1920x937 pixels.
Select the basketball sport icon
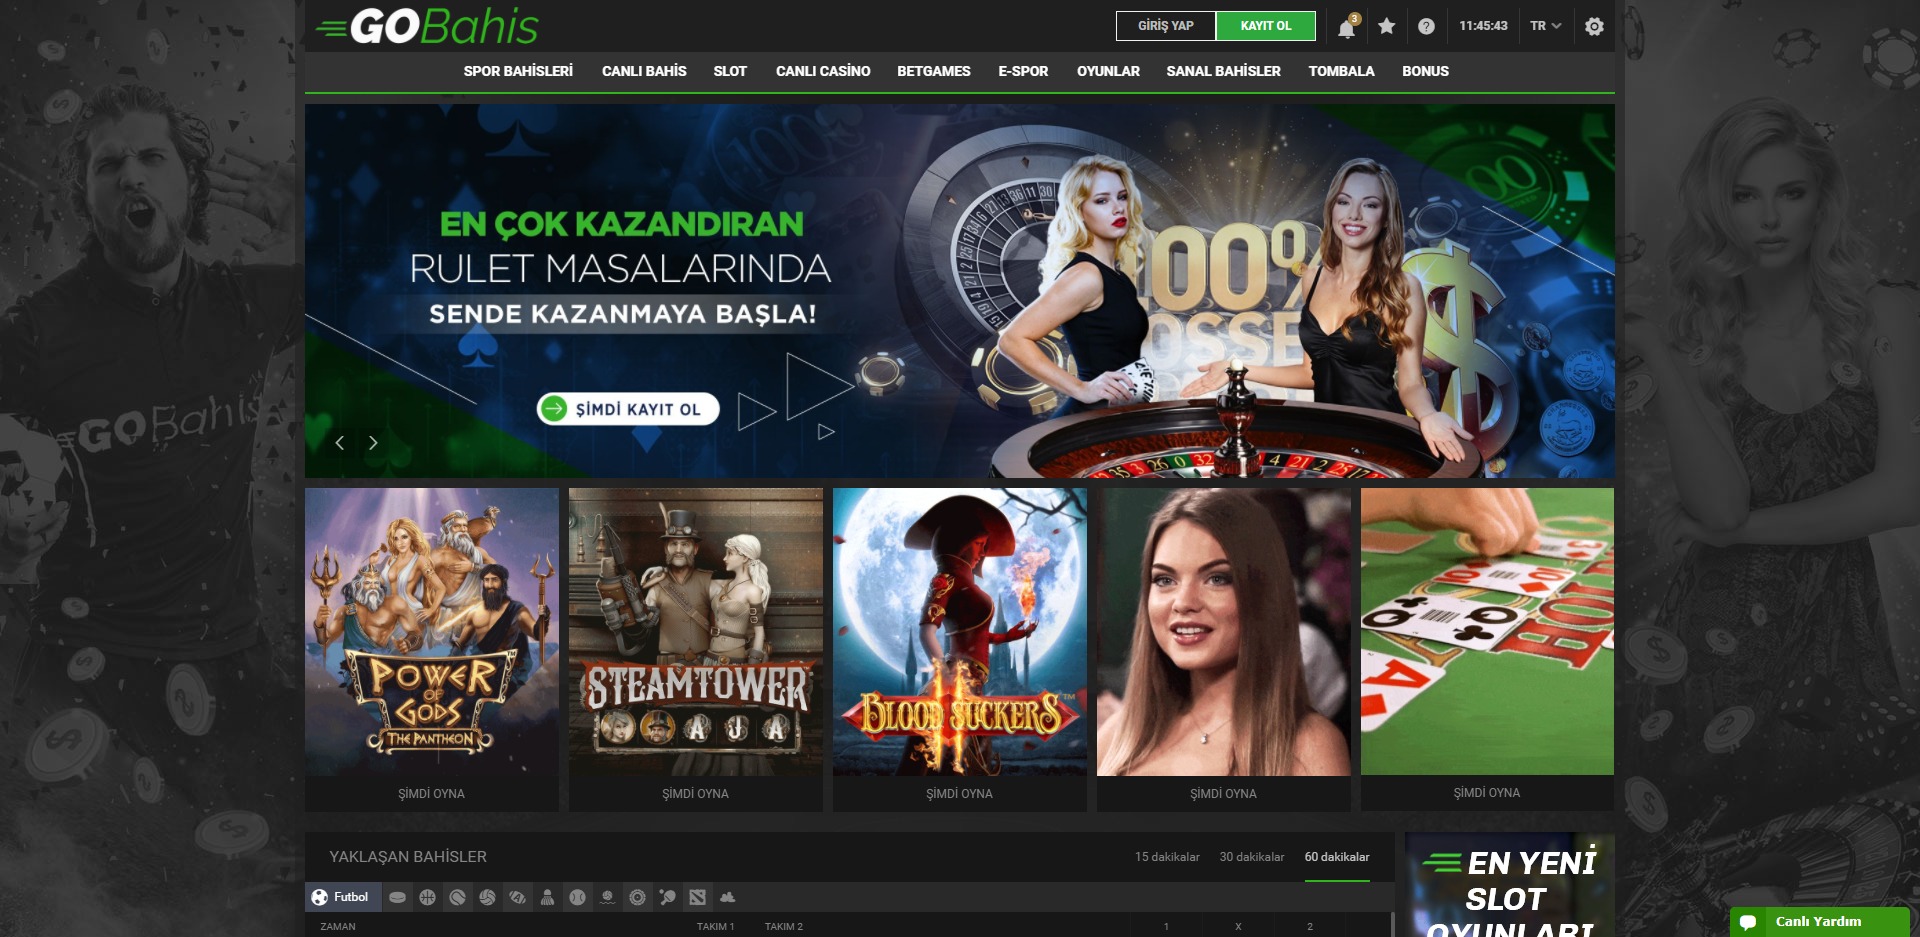coord(427,897)
